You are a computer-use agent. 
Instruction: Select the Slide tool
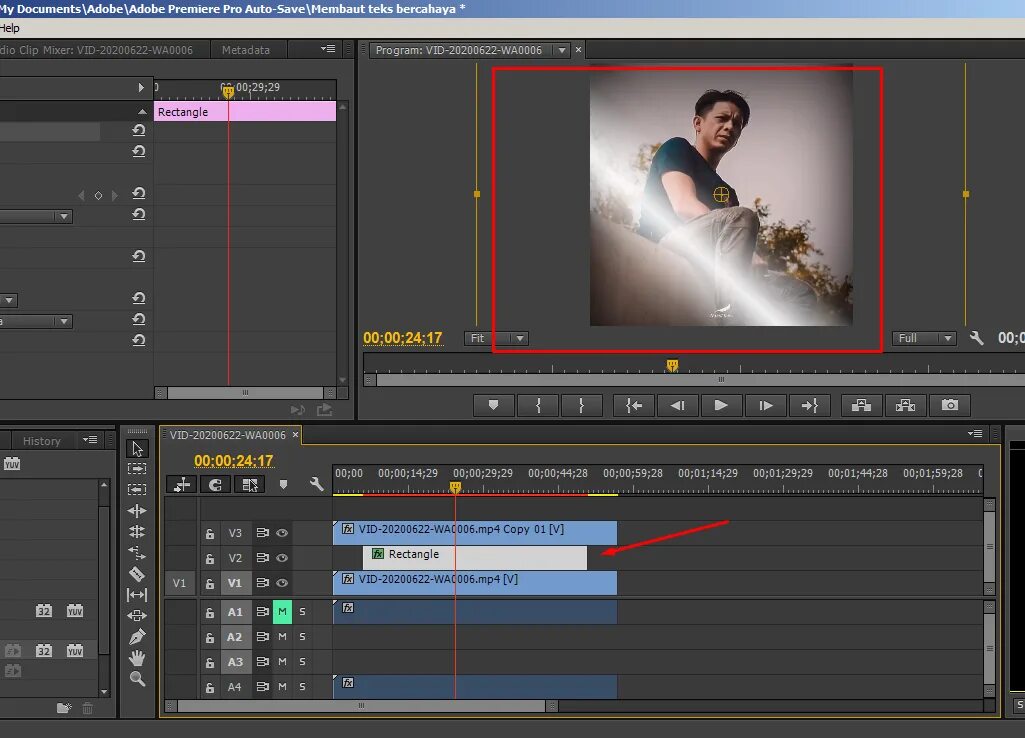pos(137,616)
